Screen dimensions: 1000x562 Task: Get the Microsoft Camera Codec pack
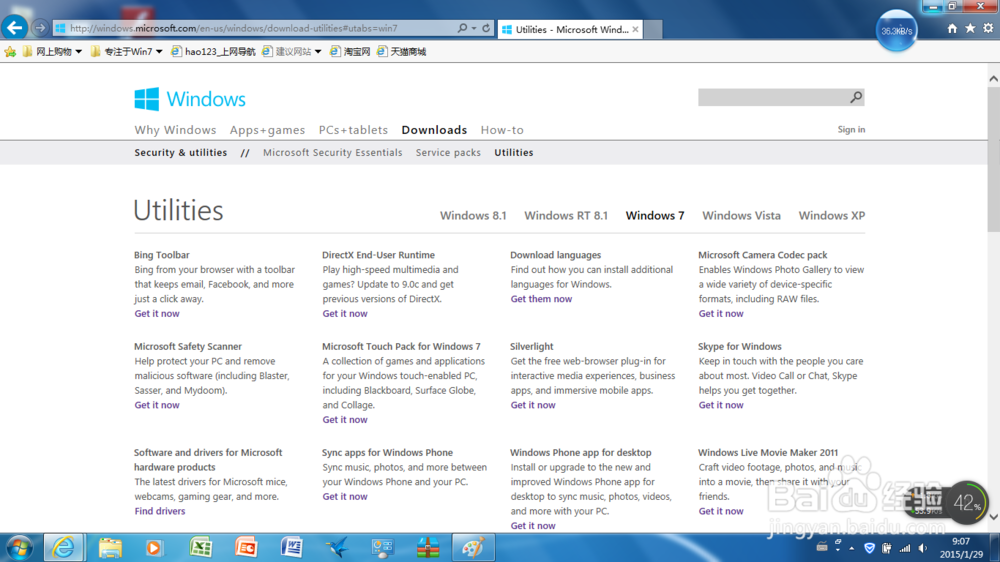click(x=721, y=314)
